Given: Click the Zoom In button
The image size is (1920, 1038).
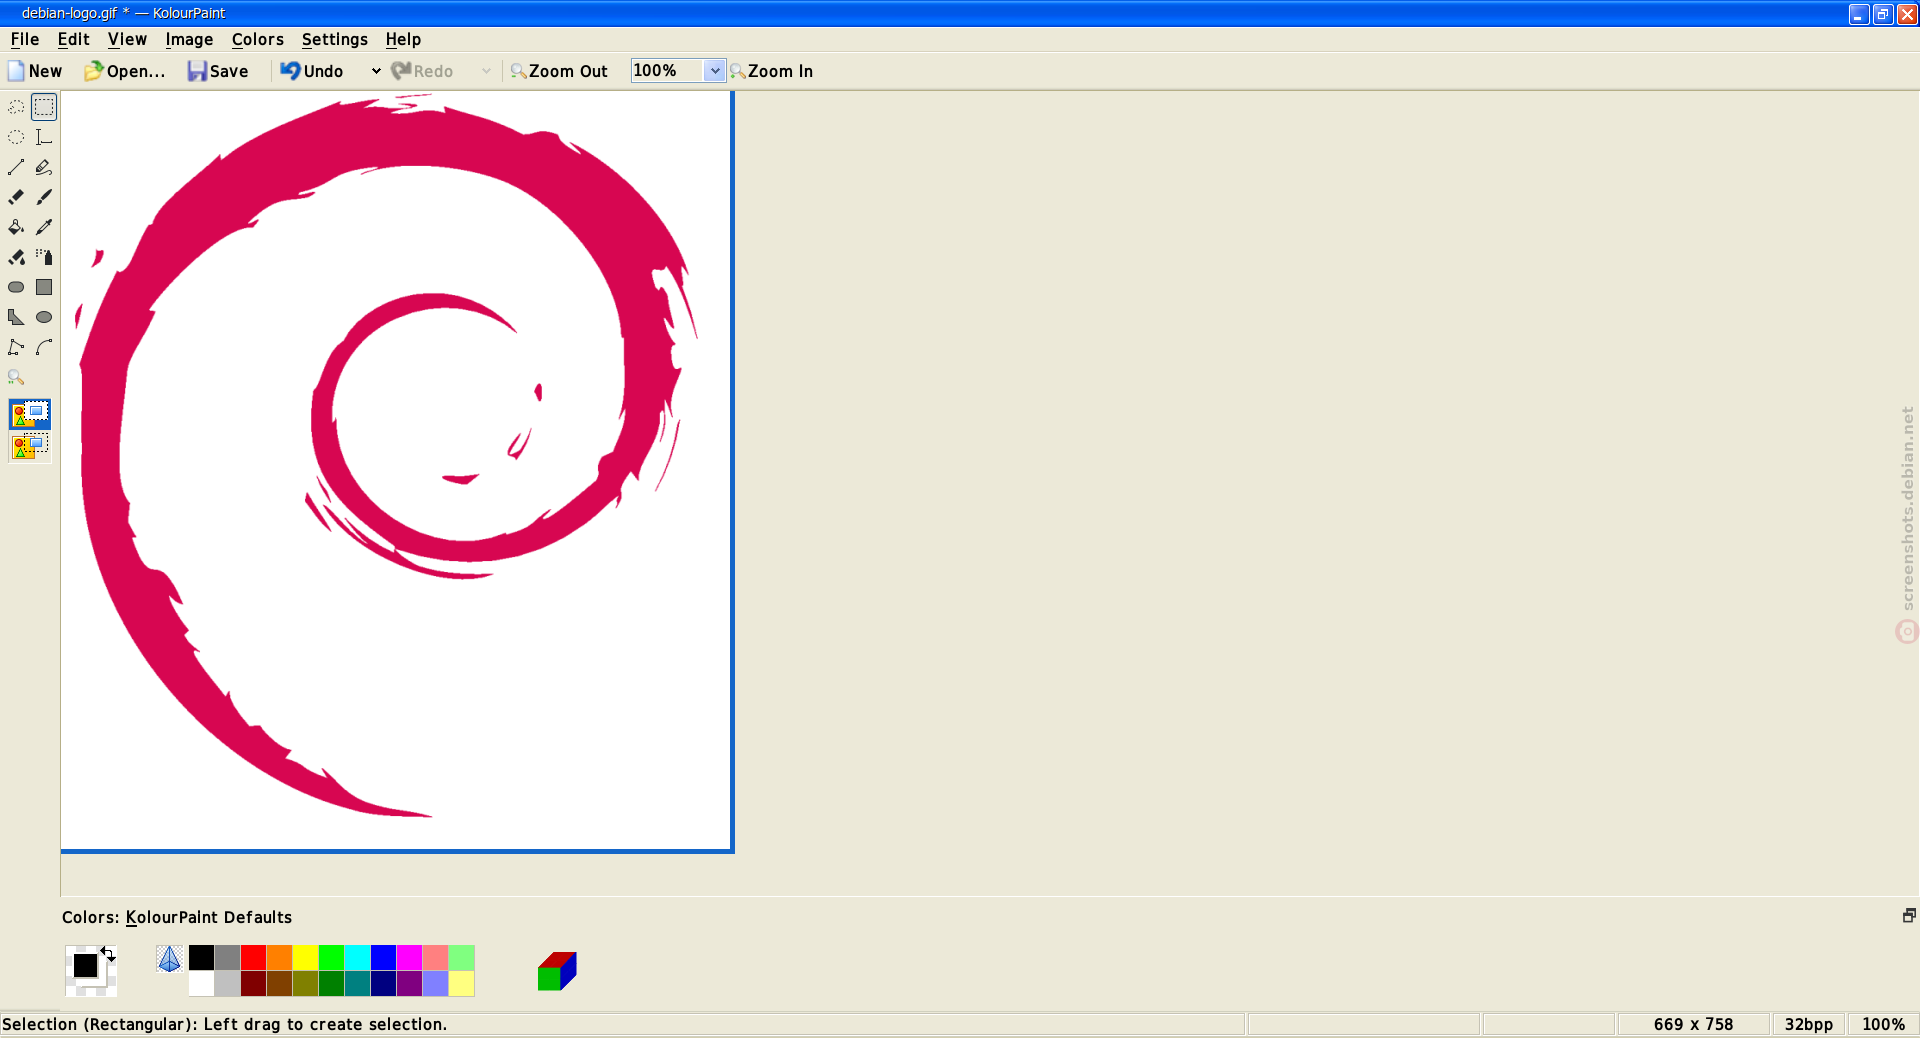Looking at the screenshot, I should (772, 71).
